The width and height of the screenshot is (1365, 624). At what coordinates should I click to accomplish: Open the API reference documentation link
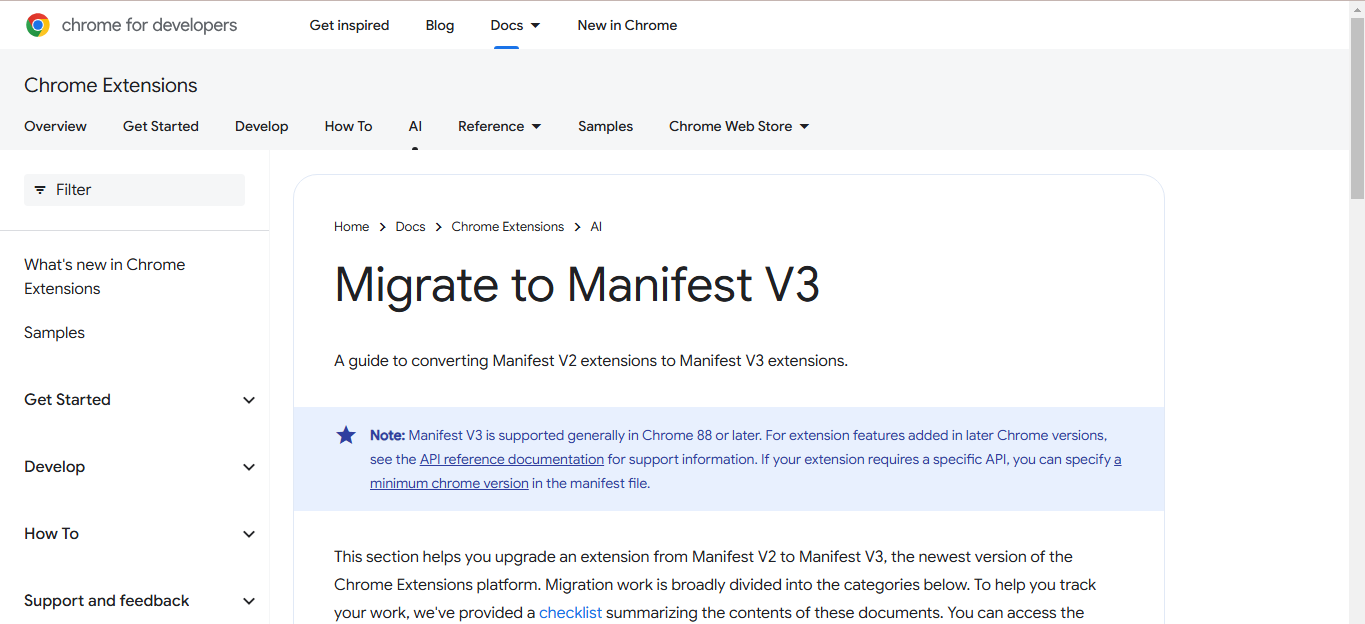click(x=511, y=459)
